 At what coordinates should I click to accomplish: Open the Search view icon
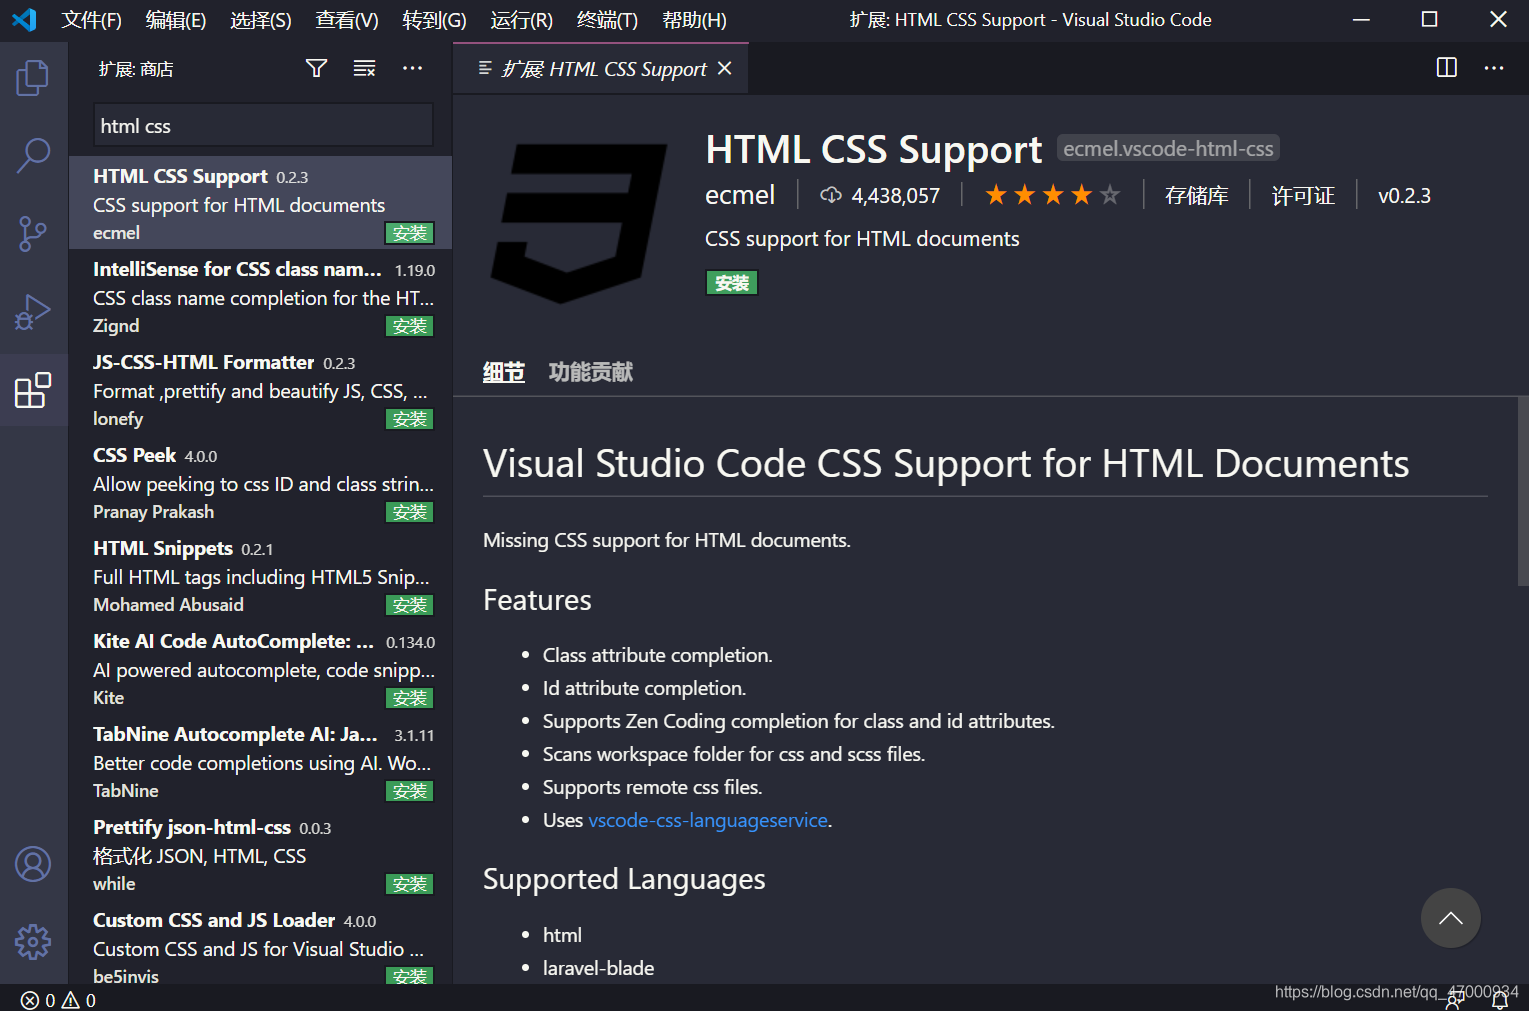tap(33, 156)
